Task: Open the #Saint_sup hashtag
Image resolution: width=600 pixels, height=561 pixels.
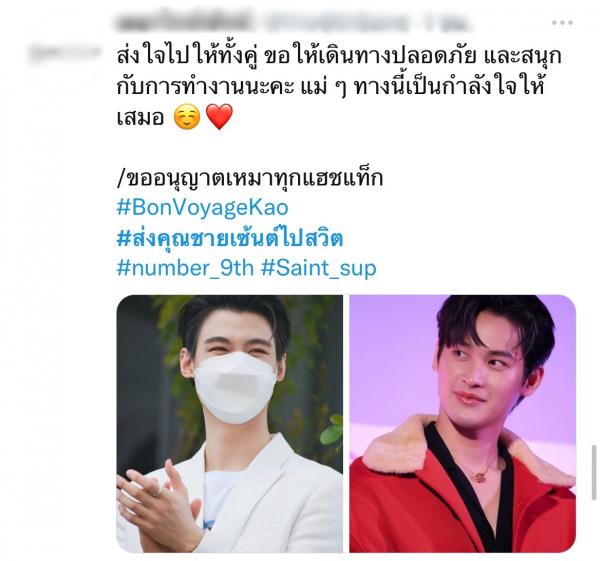Action: click(x=318, y=268)
